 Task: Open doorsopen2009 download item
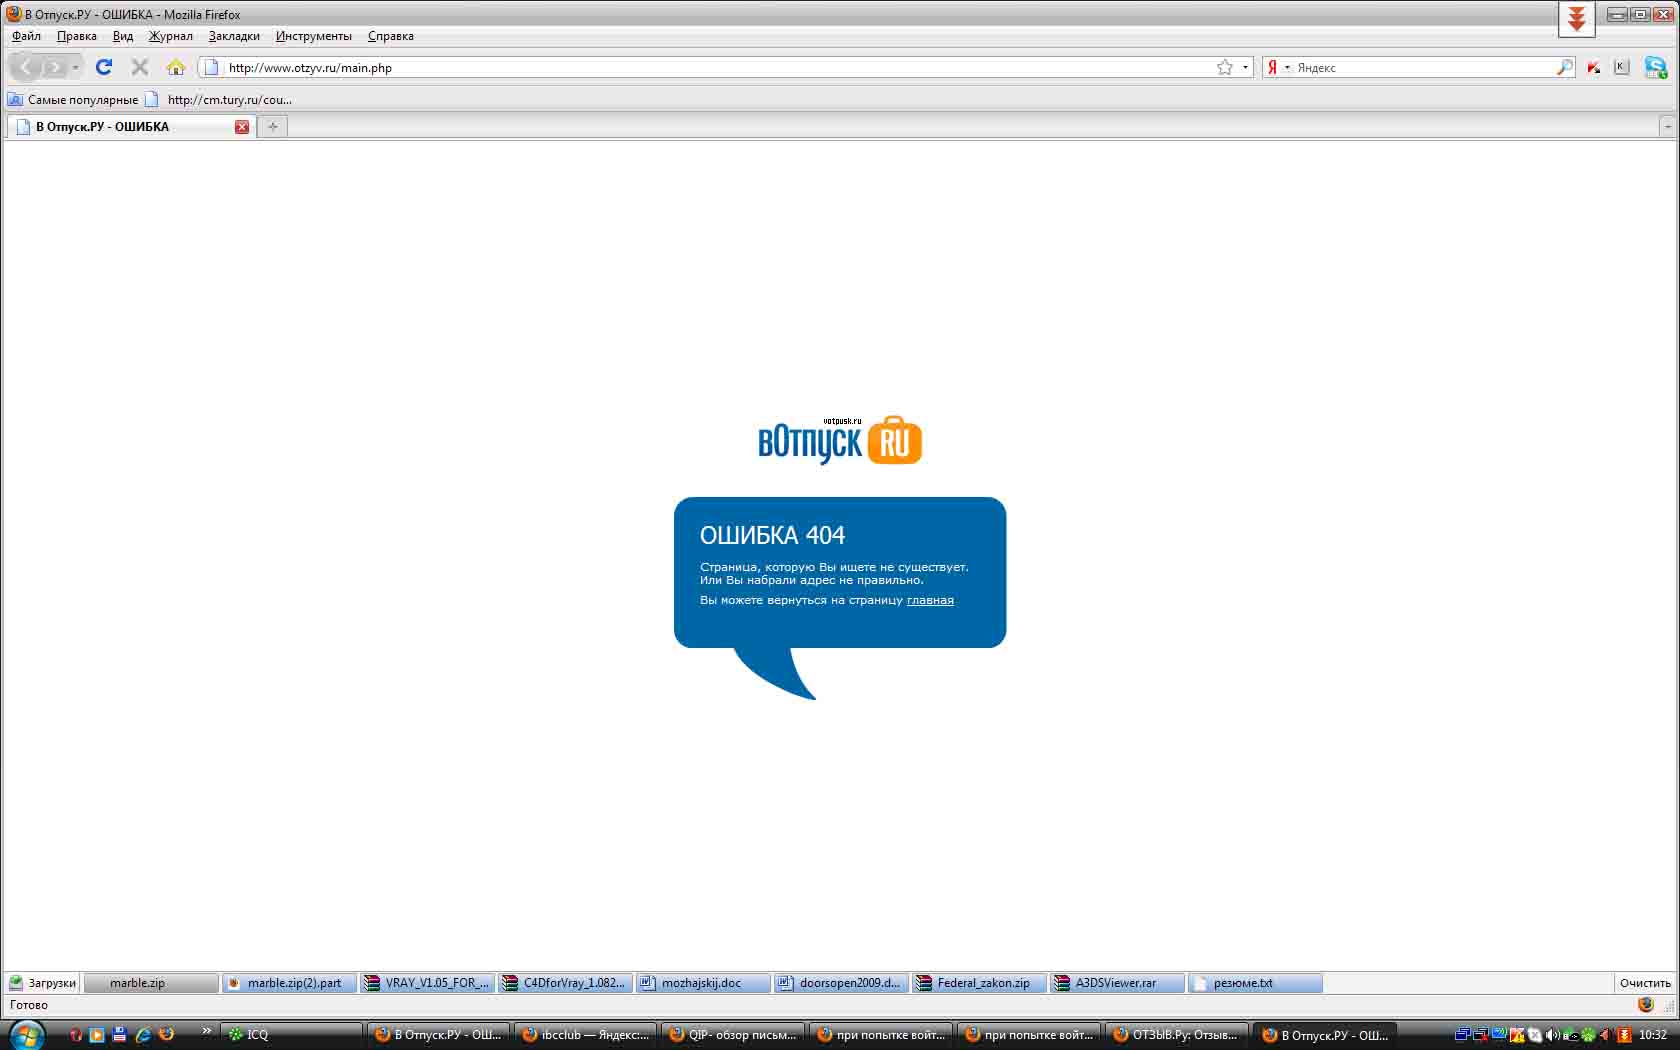840,983
